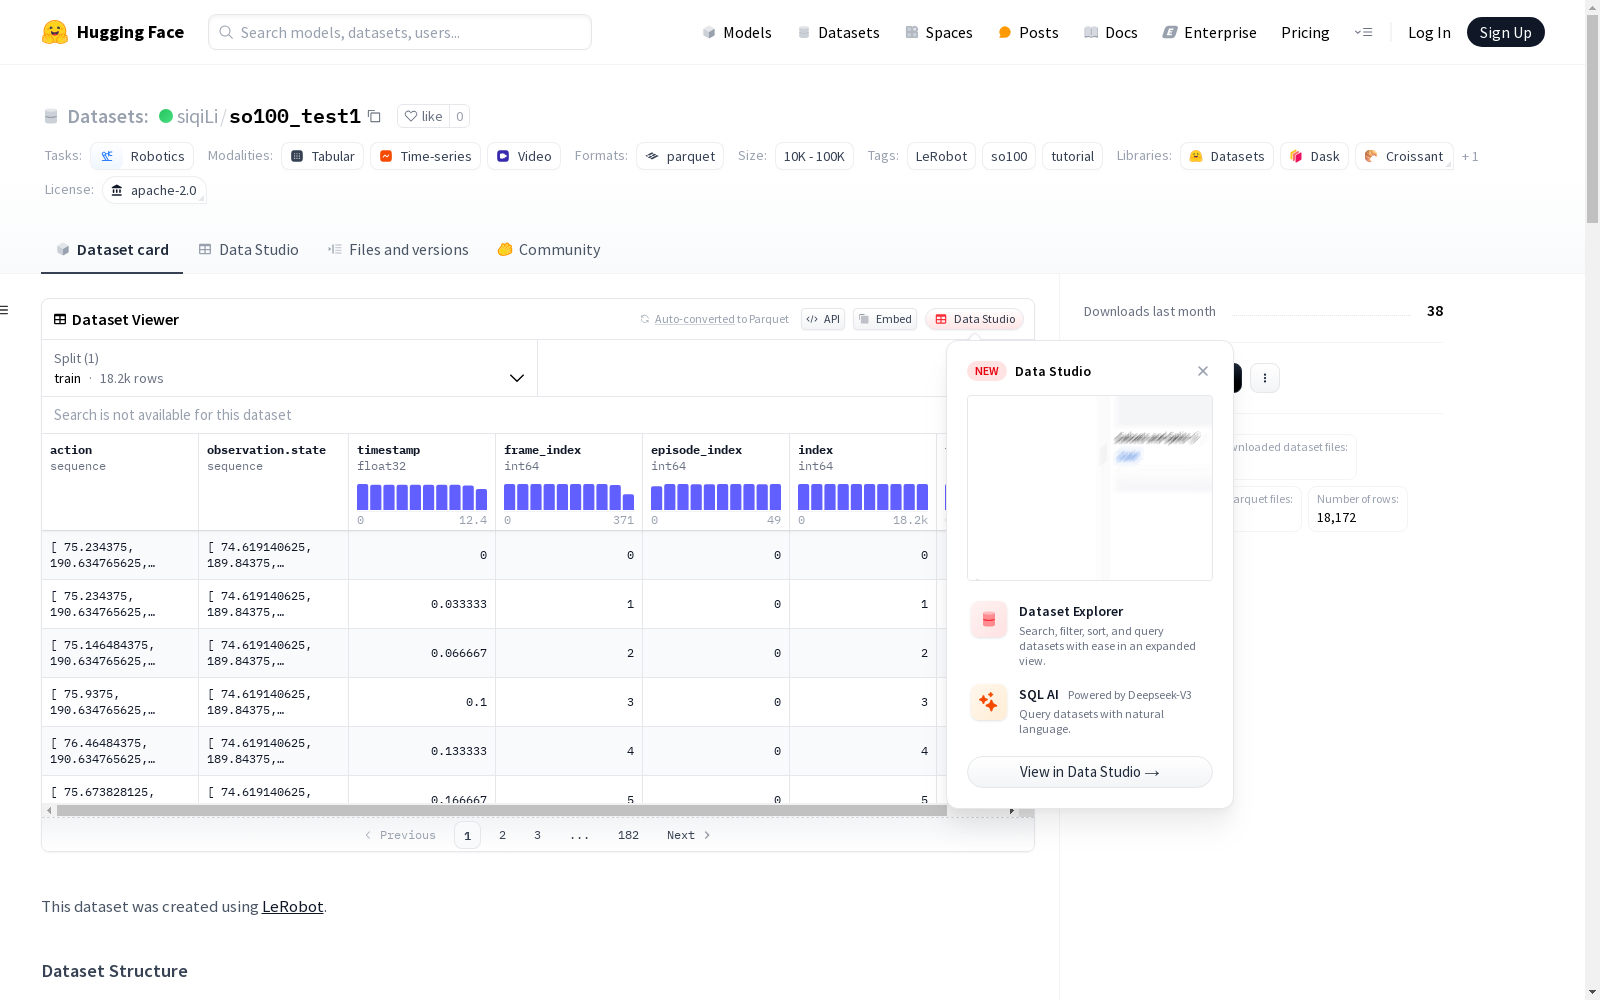Expand the Split train dropdown
The image size is (1600, 1000).
[289, 368]
